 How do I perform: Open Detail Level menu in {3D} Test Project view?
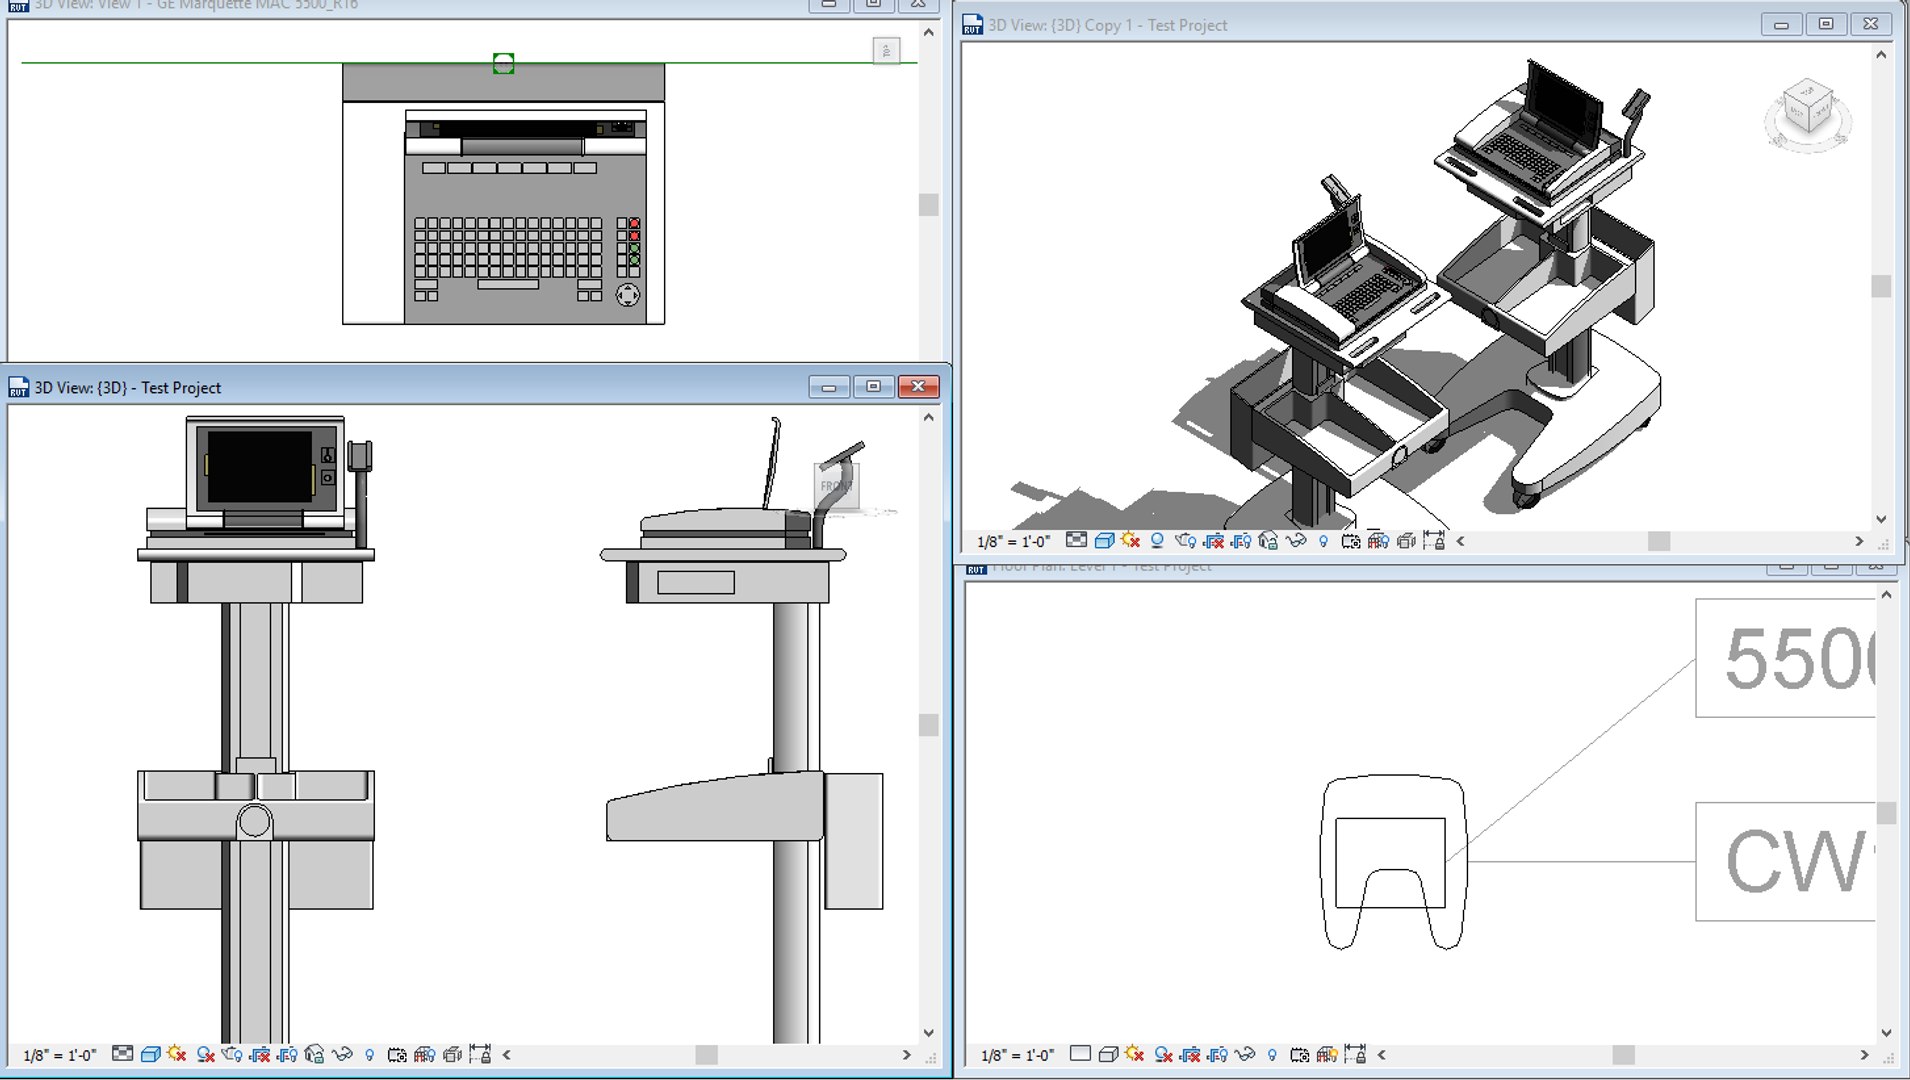coord(122,1054)
